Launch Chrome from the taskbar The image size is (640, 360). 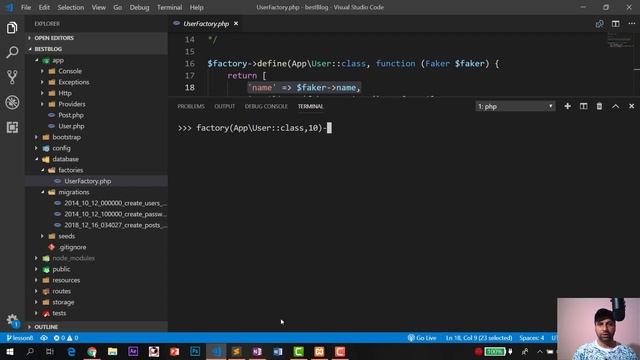[x=92, y=351]
